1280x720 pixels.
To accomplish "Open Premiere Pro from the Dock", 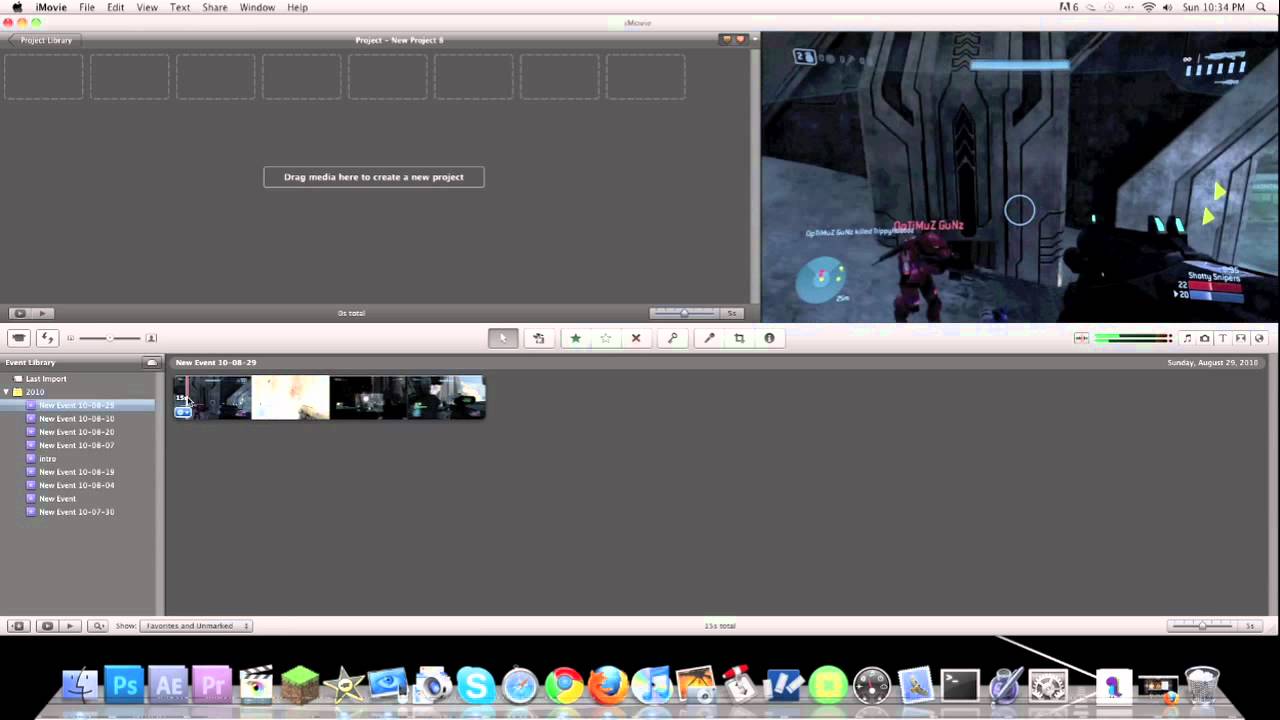I will (212, 685).
